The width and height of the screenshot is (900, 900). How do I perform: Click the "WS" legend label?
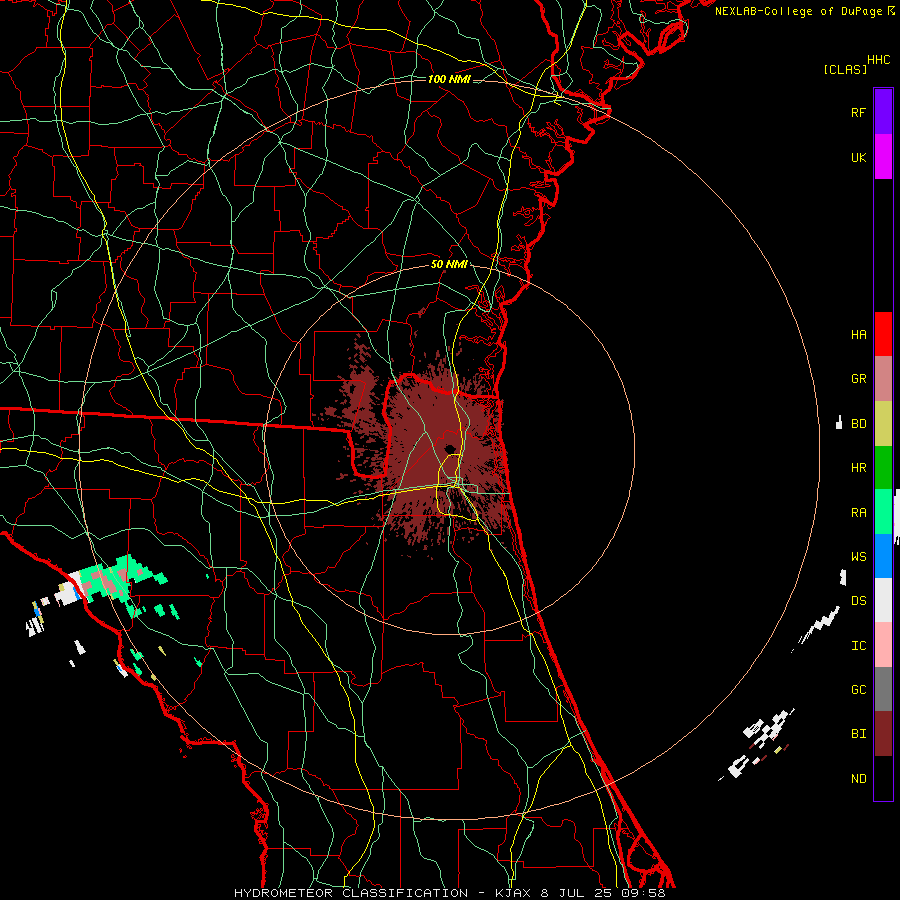point(859,557)
